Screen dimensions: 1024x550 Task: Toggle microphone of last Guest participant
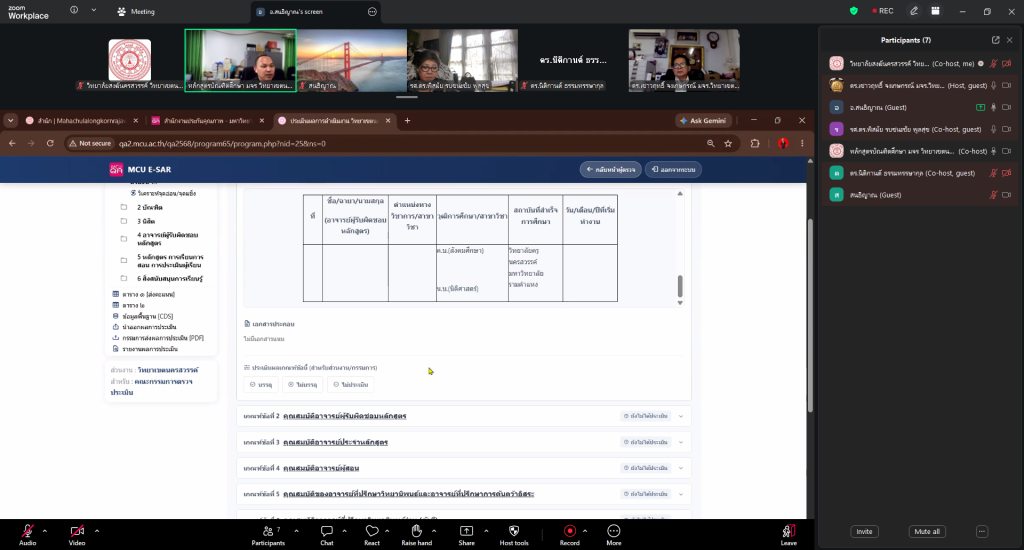tap(993, 195)
